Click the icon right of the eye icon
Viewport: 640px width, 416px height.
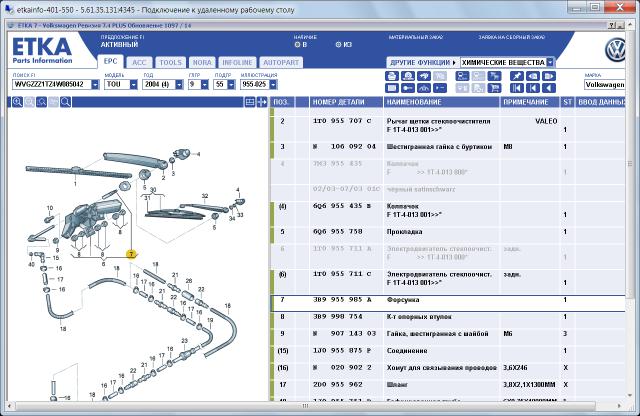[549, 76]
